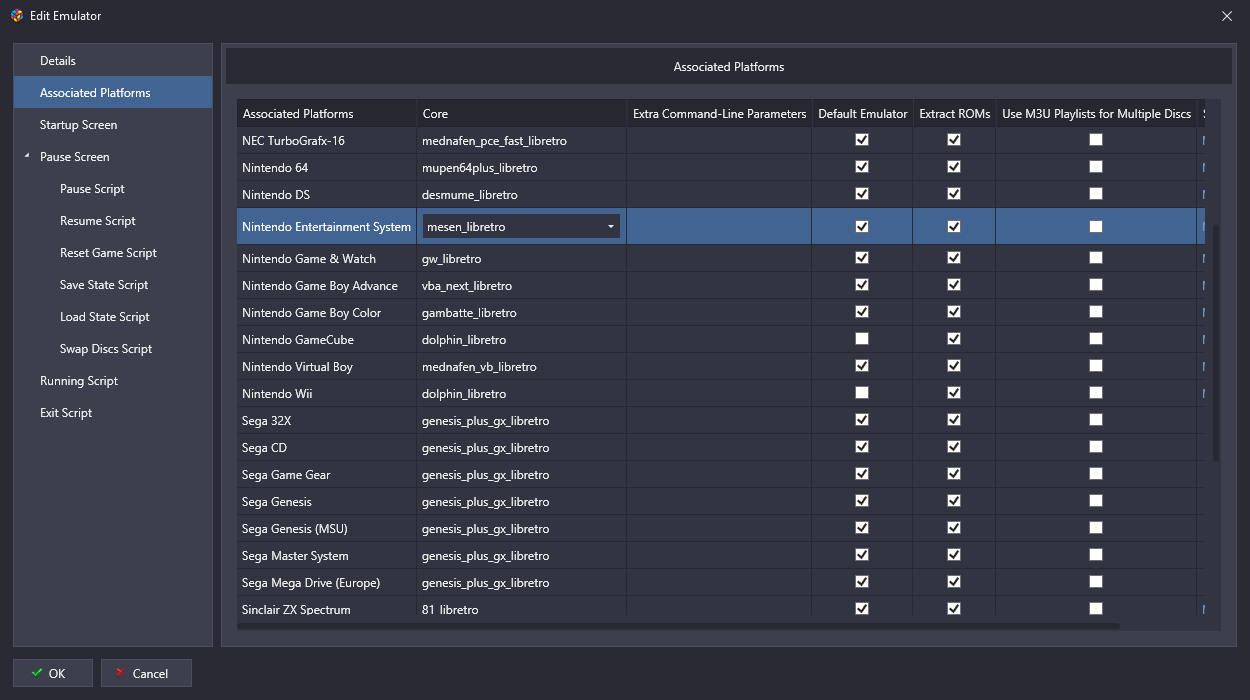Image resolution: width=1250 pixels, height=700 pixels.
Task: Click the Use M3U Playlists column header
Action: coord(1097,113)
